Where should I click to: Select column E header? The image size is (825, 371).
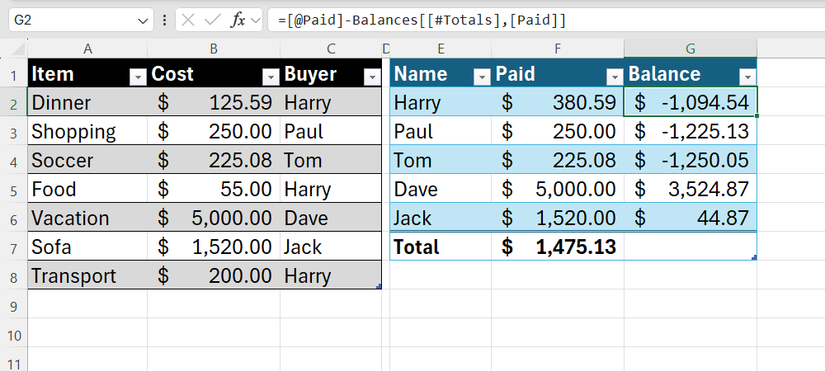pyautogui.click(x=441, y=49)
